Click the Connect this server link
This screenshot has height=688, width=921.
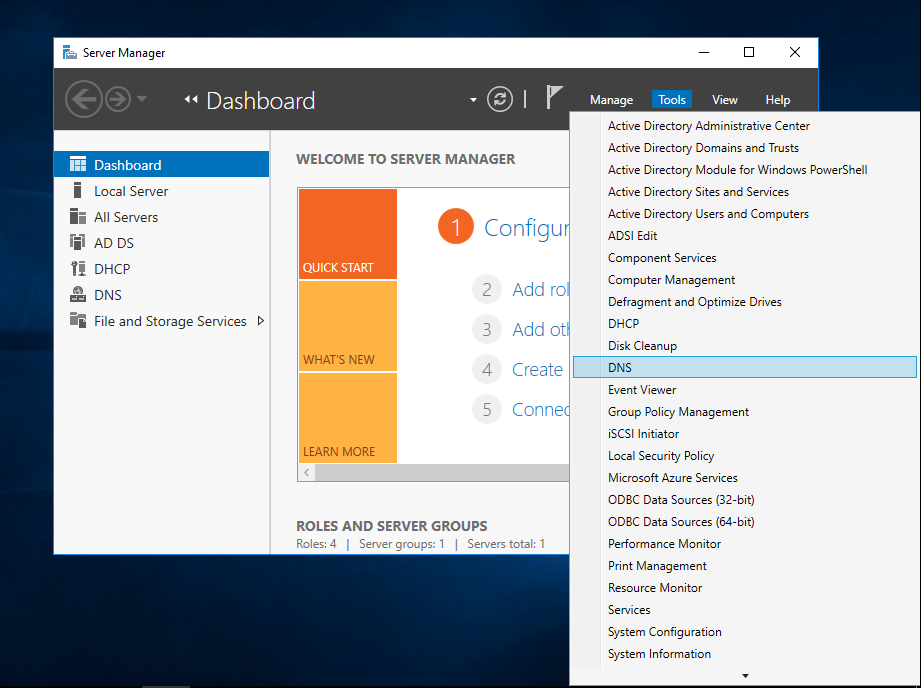point(540,410)
